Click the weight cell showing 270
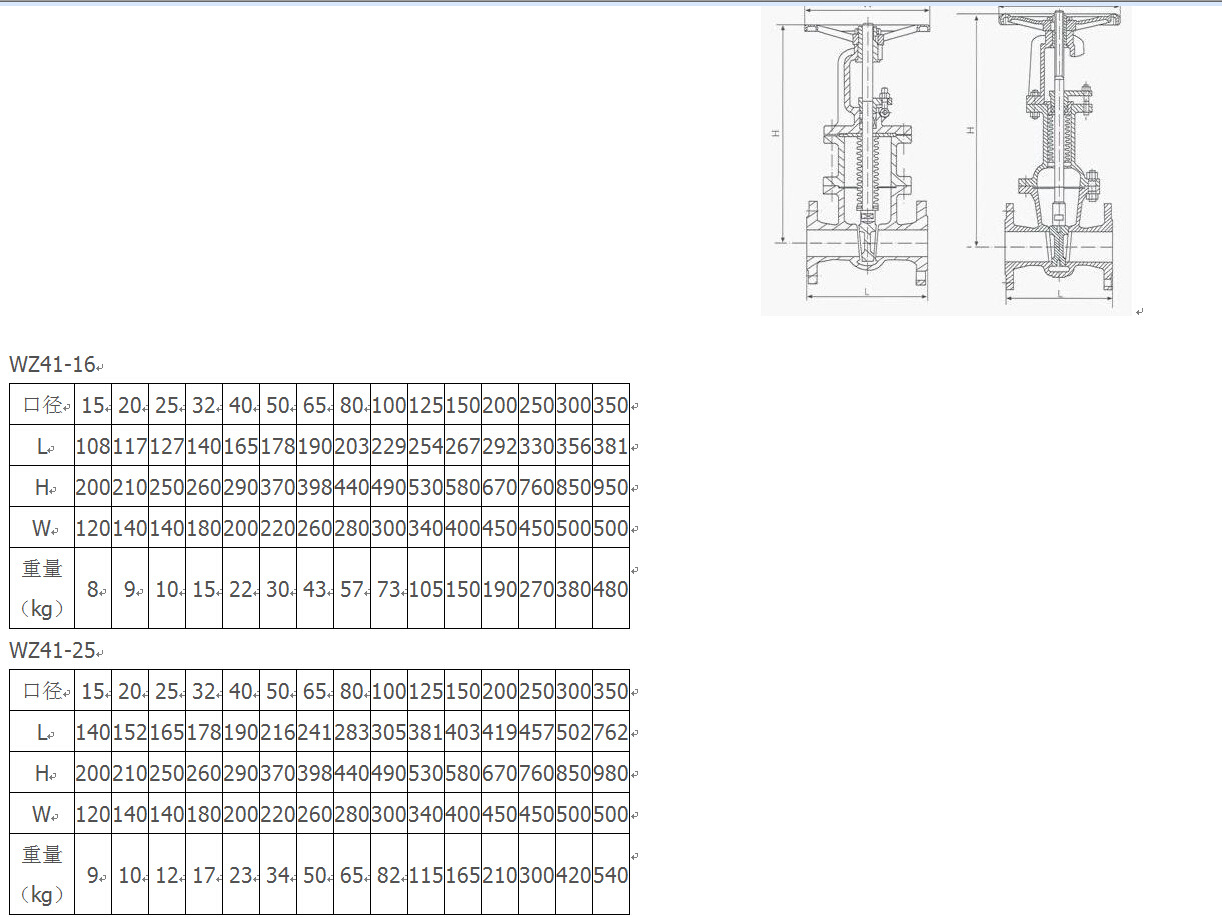The image size is (1222, 917). tap(537, 588)
